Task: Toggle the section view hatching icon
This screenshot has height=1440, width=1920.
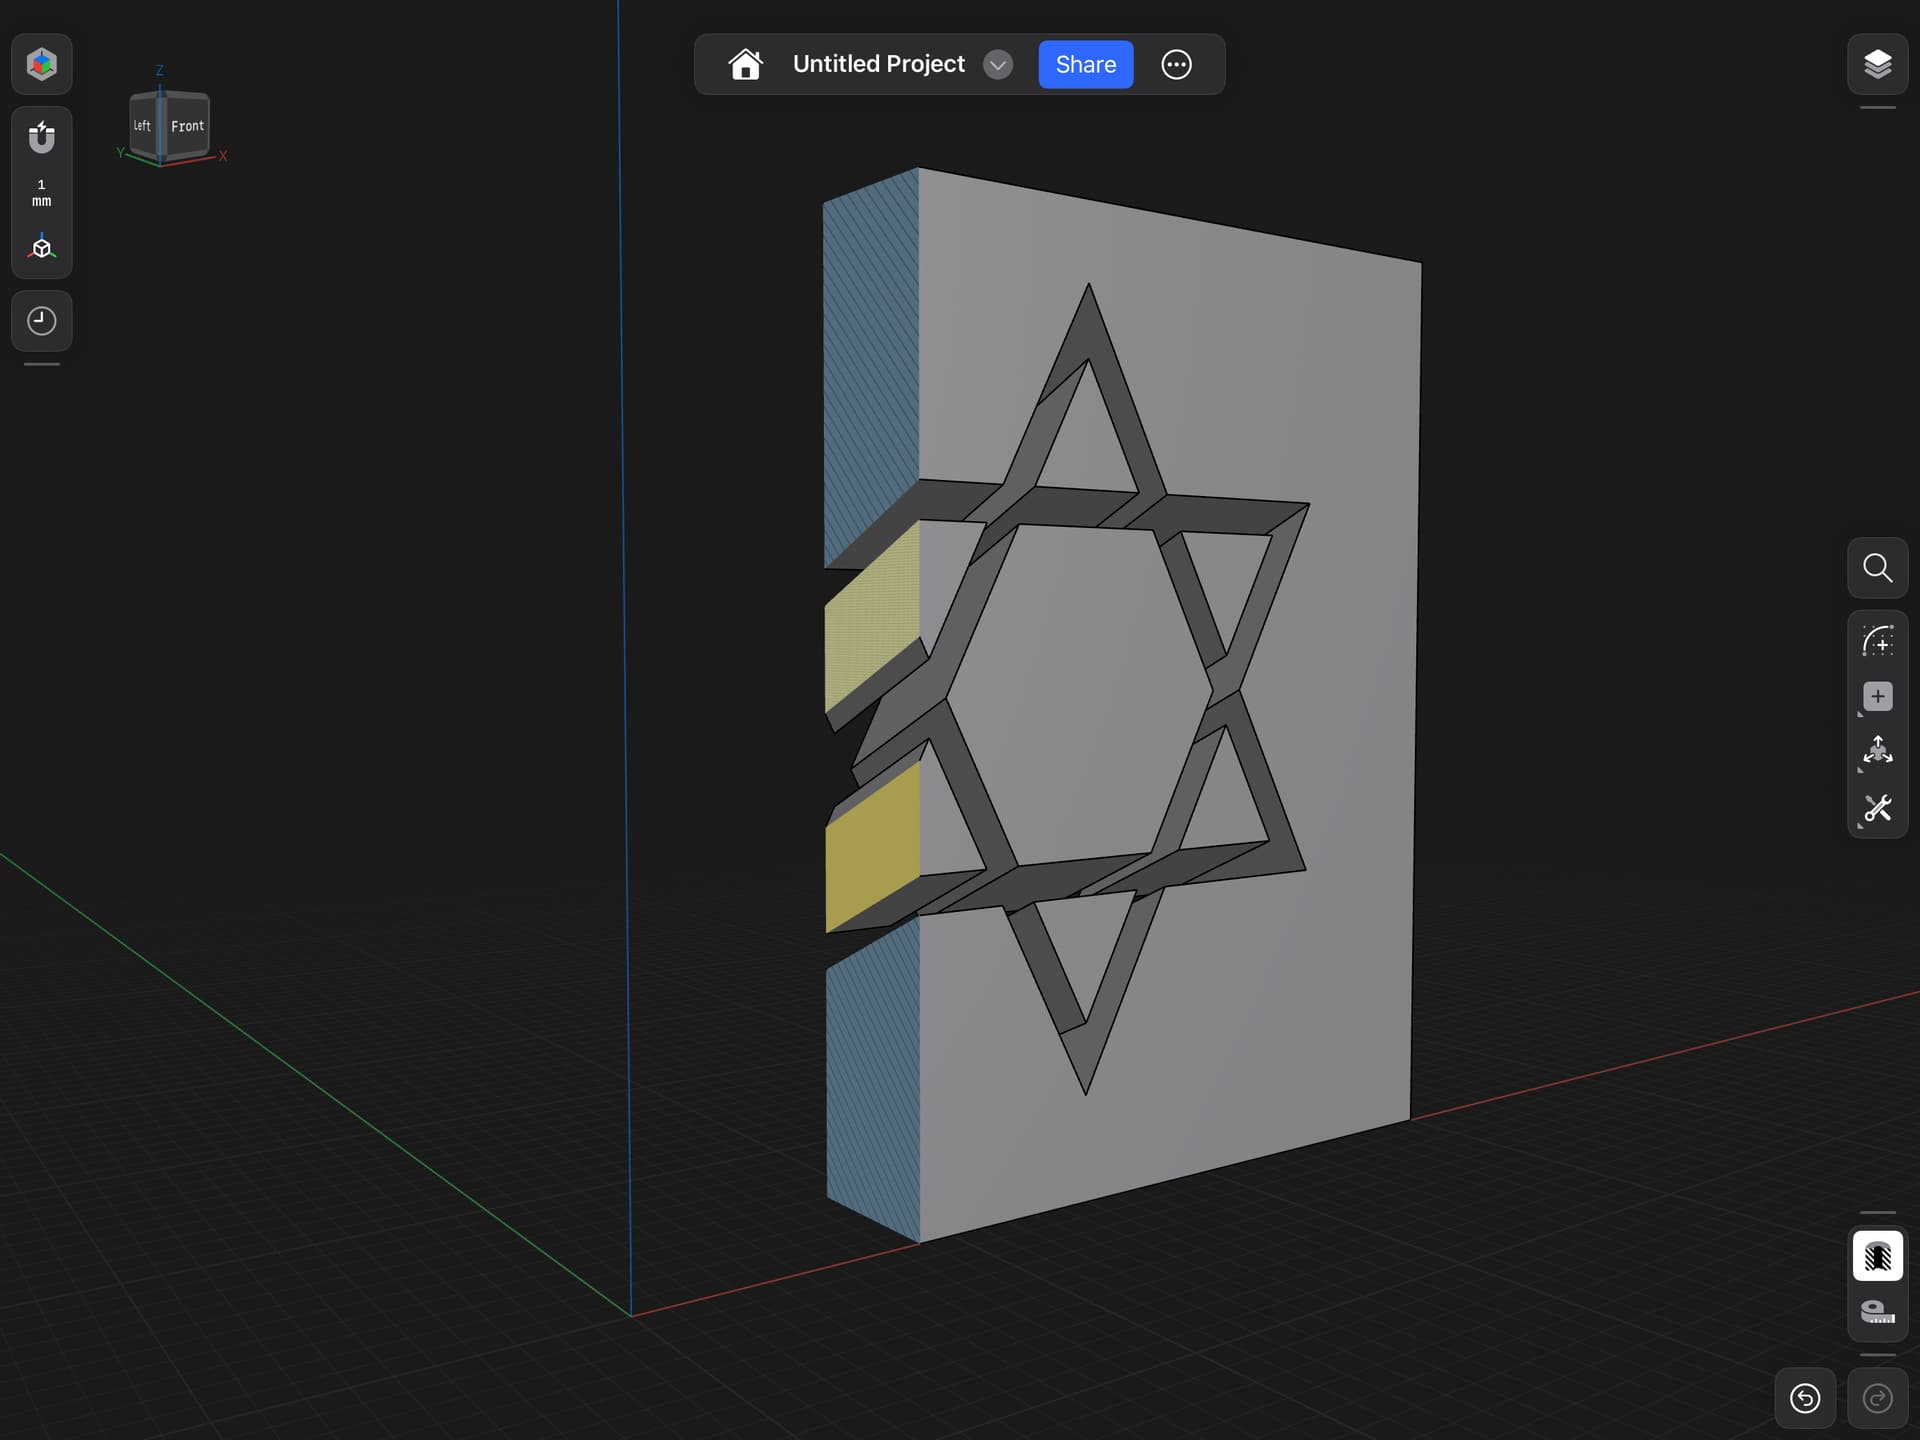Action: point(1877,1256)
